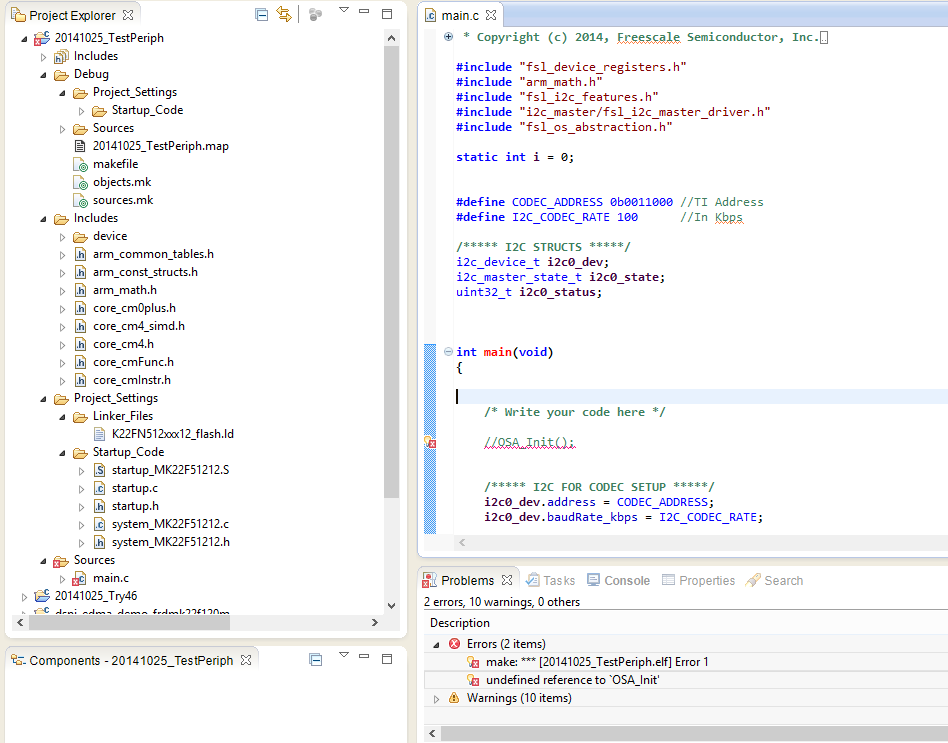Select the startup.h header icon

[x=99, y=506]
